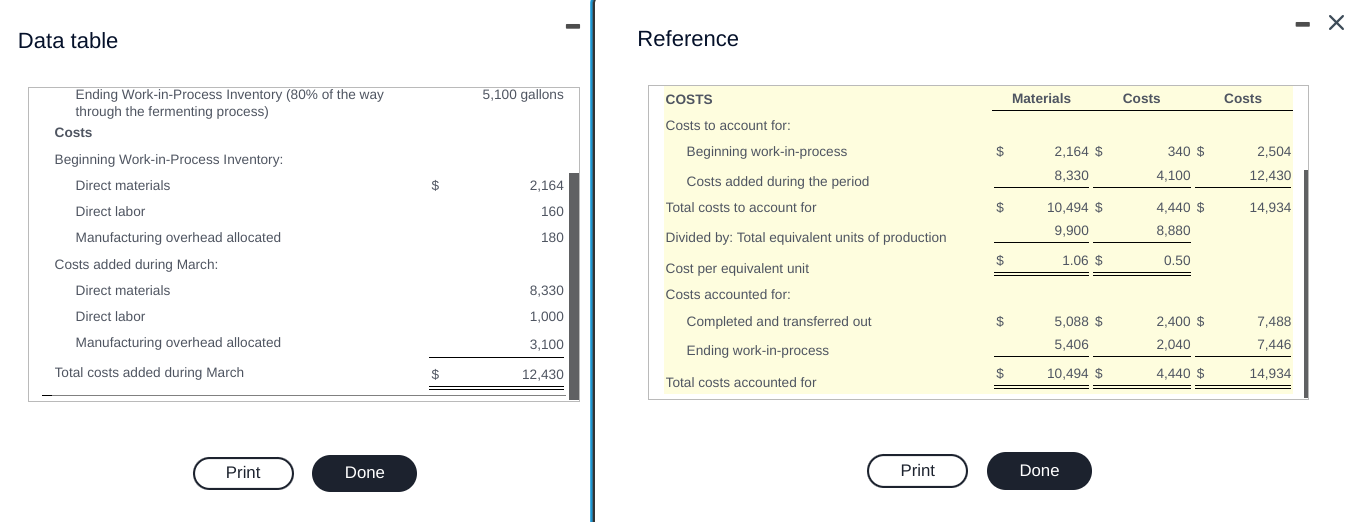Screen dimensions: 1356x522
Task: Click the 9,900 equivalent units value
Action: pyautogui.click(x=1071, y=231)
